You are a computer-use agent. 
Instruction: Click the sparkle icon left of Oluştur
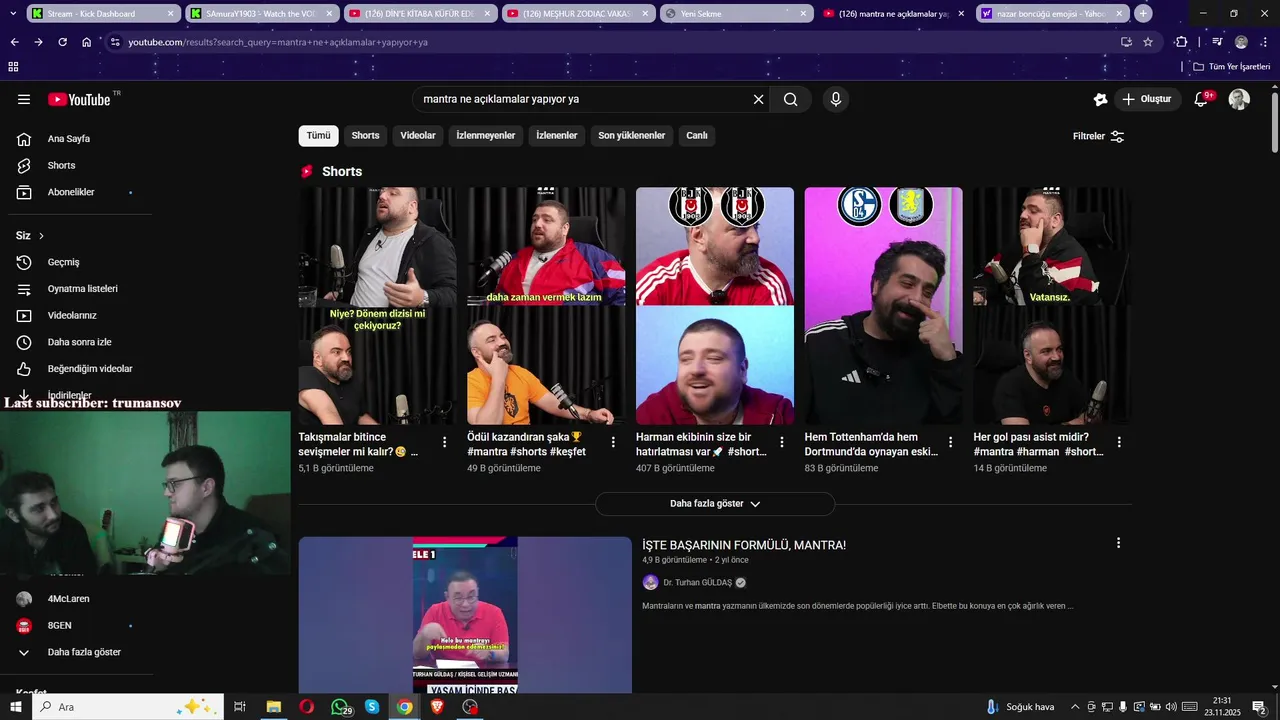point(1100,99)
